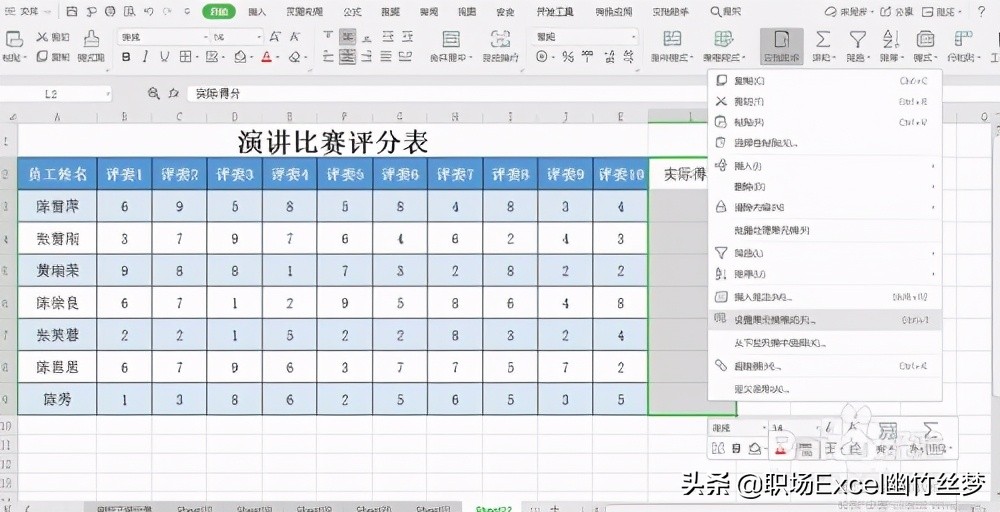
Task: Expand Filter submenu in context menu
Action: click(934, 253)
